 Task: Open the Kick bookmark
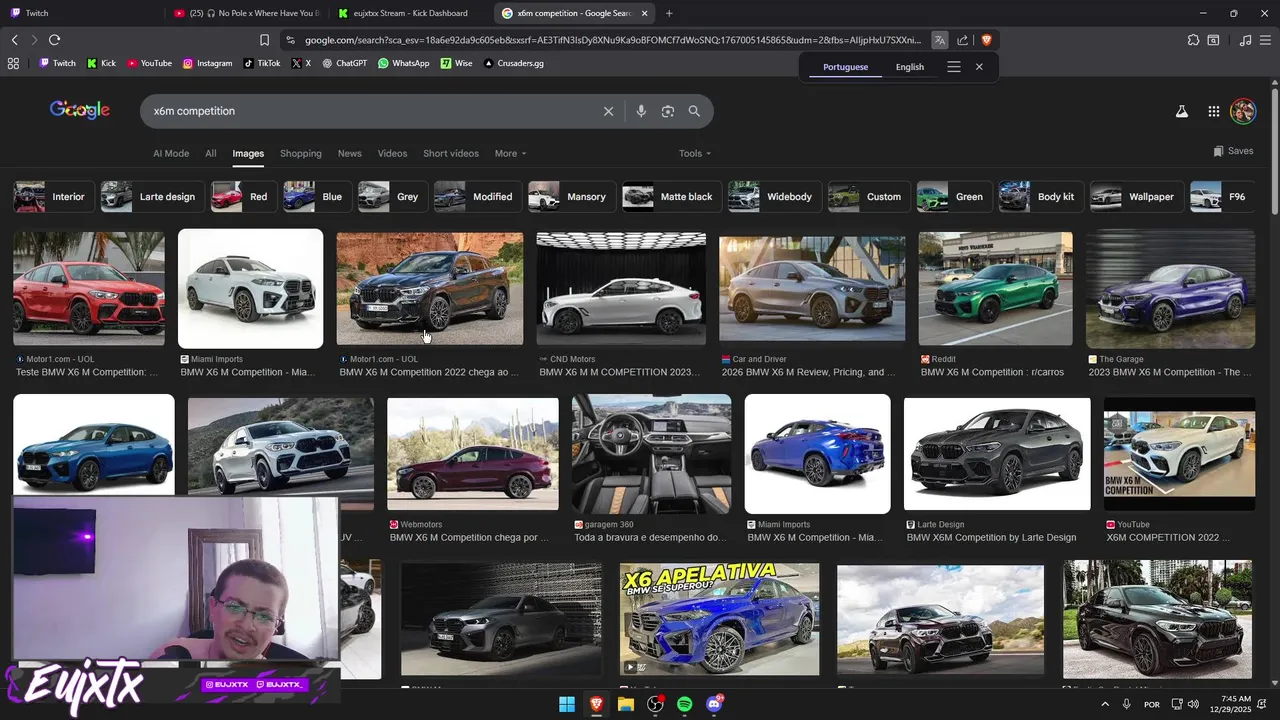pos(101,63)
